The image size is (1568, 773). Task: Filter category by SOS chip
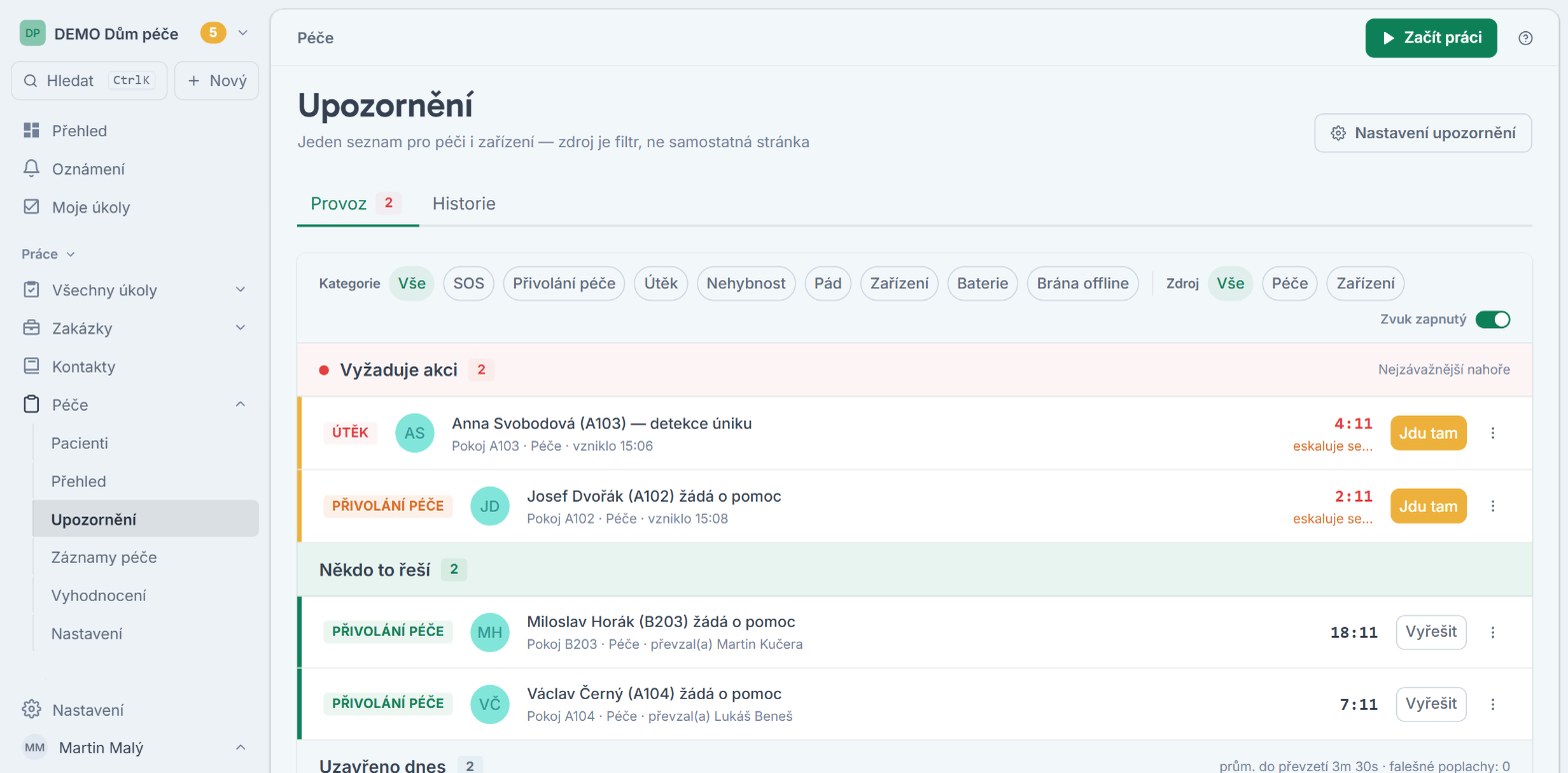(468, 283)
